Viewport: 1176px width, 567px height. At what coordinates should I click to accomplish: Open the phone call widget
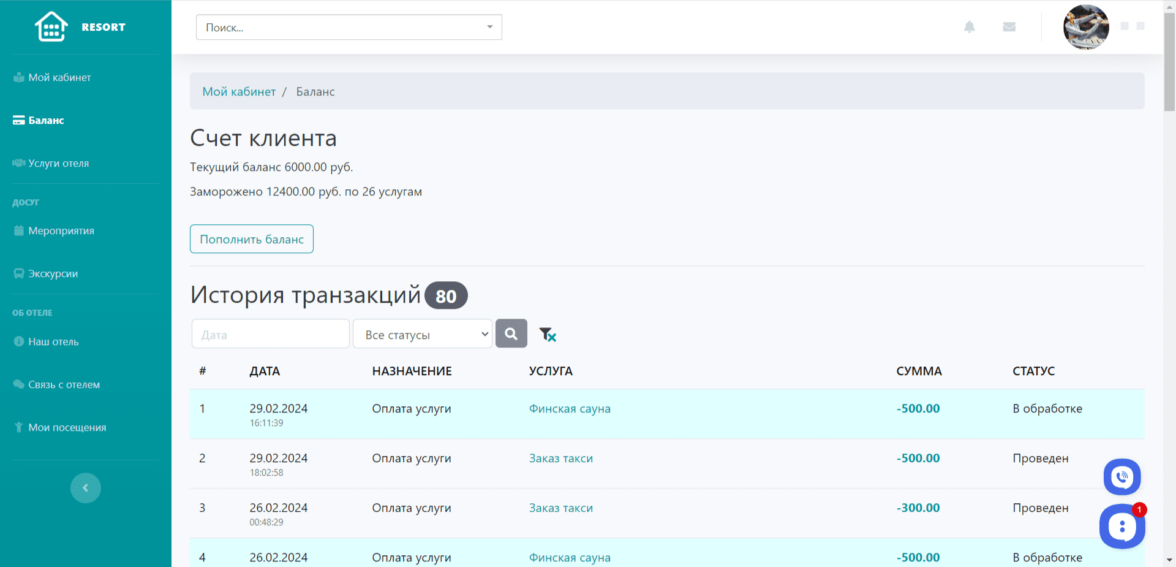click(x=1122, y=477)
